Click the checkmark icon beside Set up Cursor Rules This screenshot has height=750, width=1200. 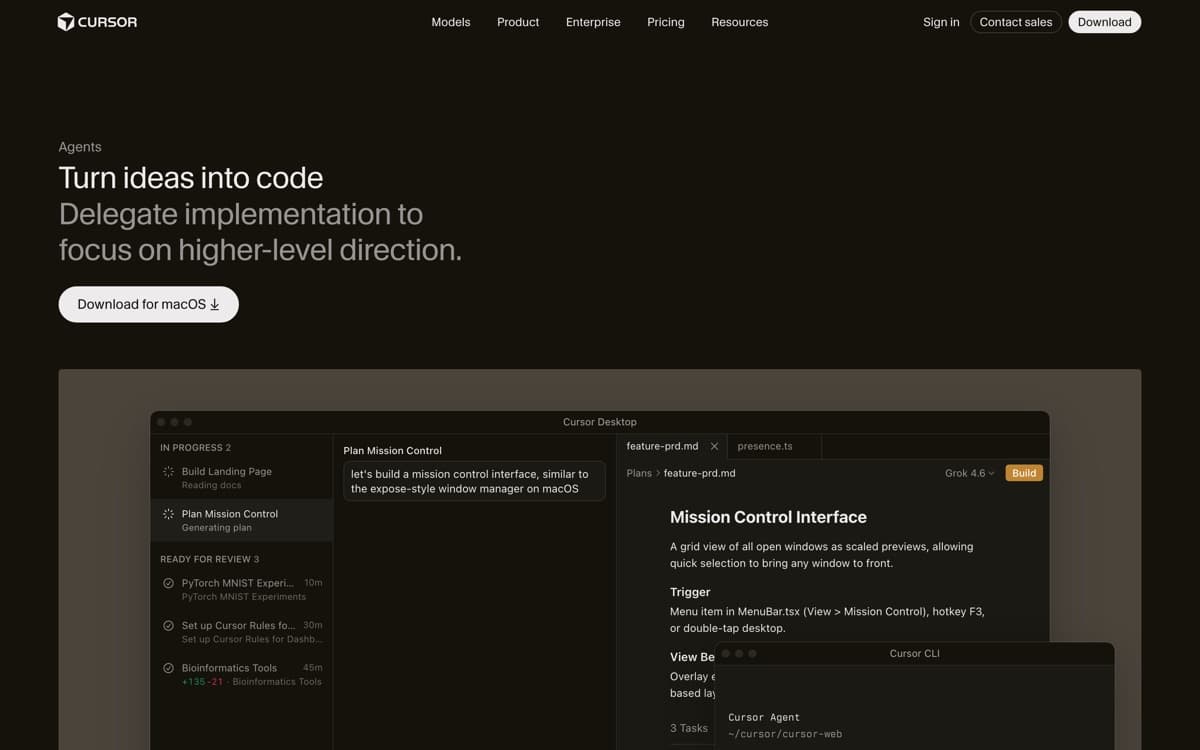pyautogui.click(x=168, y=625)
